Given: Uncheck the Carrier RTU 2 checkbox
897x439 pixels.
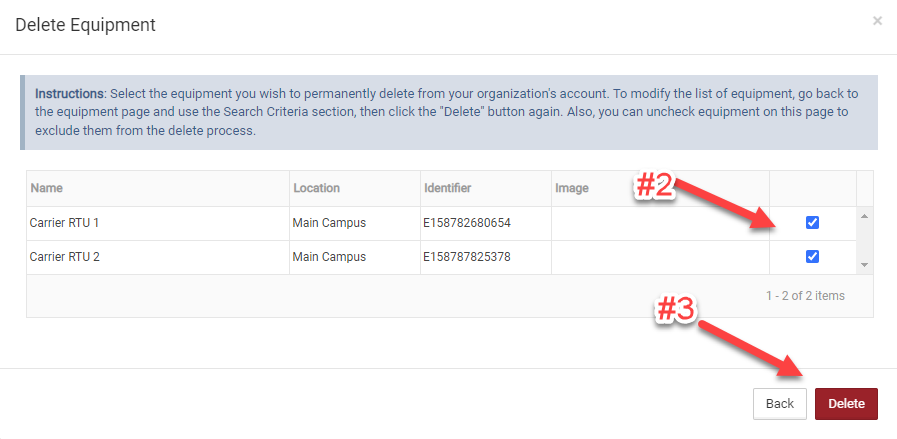Looking at the screenshot, I should point(812,257).
